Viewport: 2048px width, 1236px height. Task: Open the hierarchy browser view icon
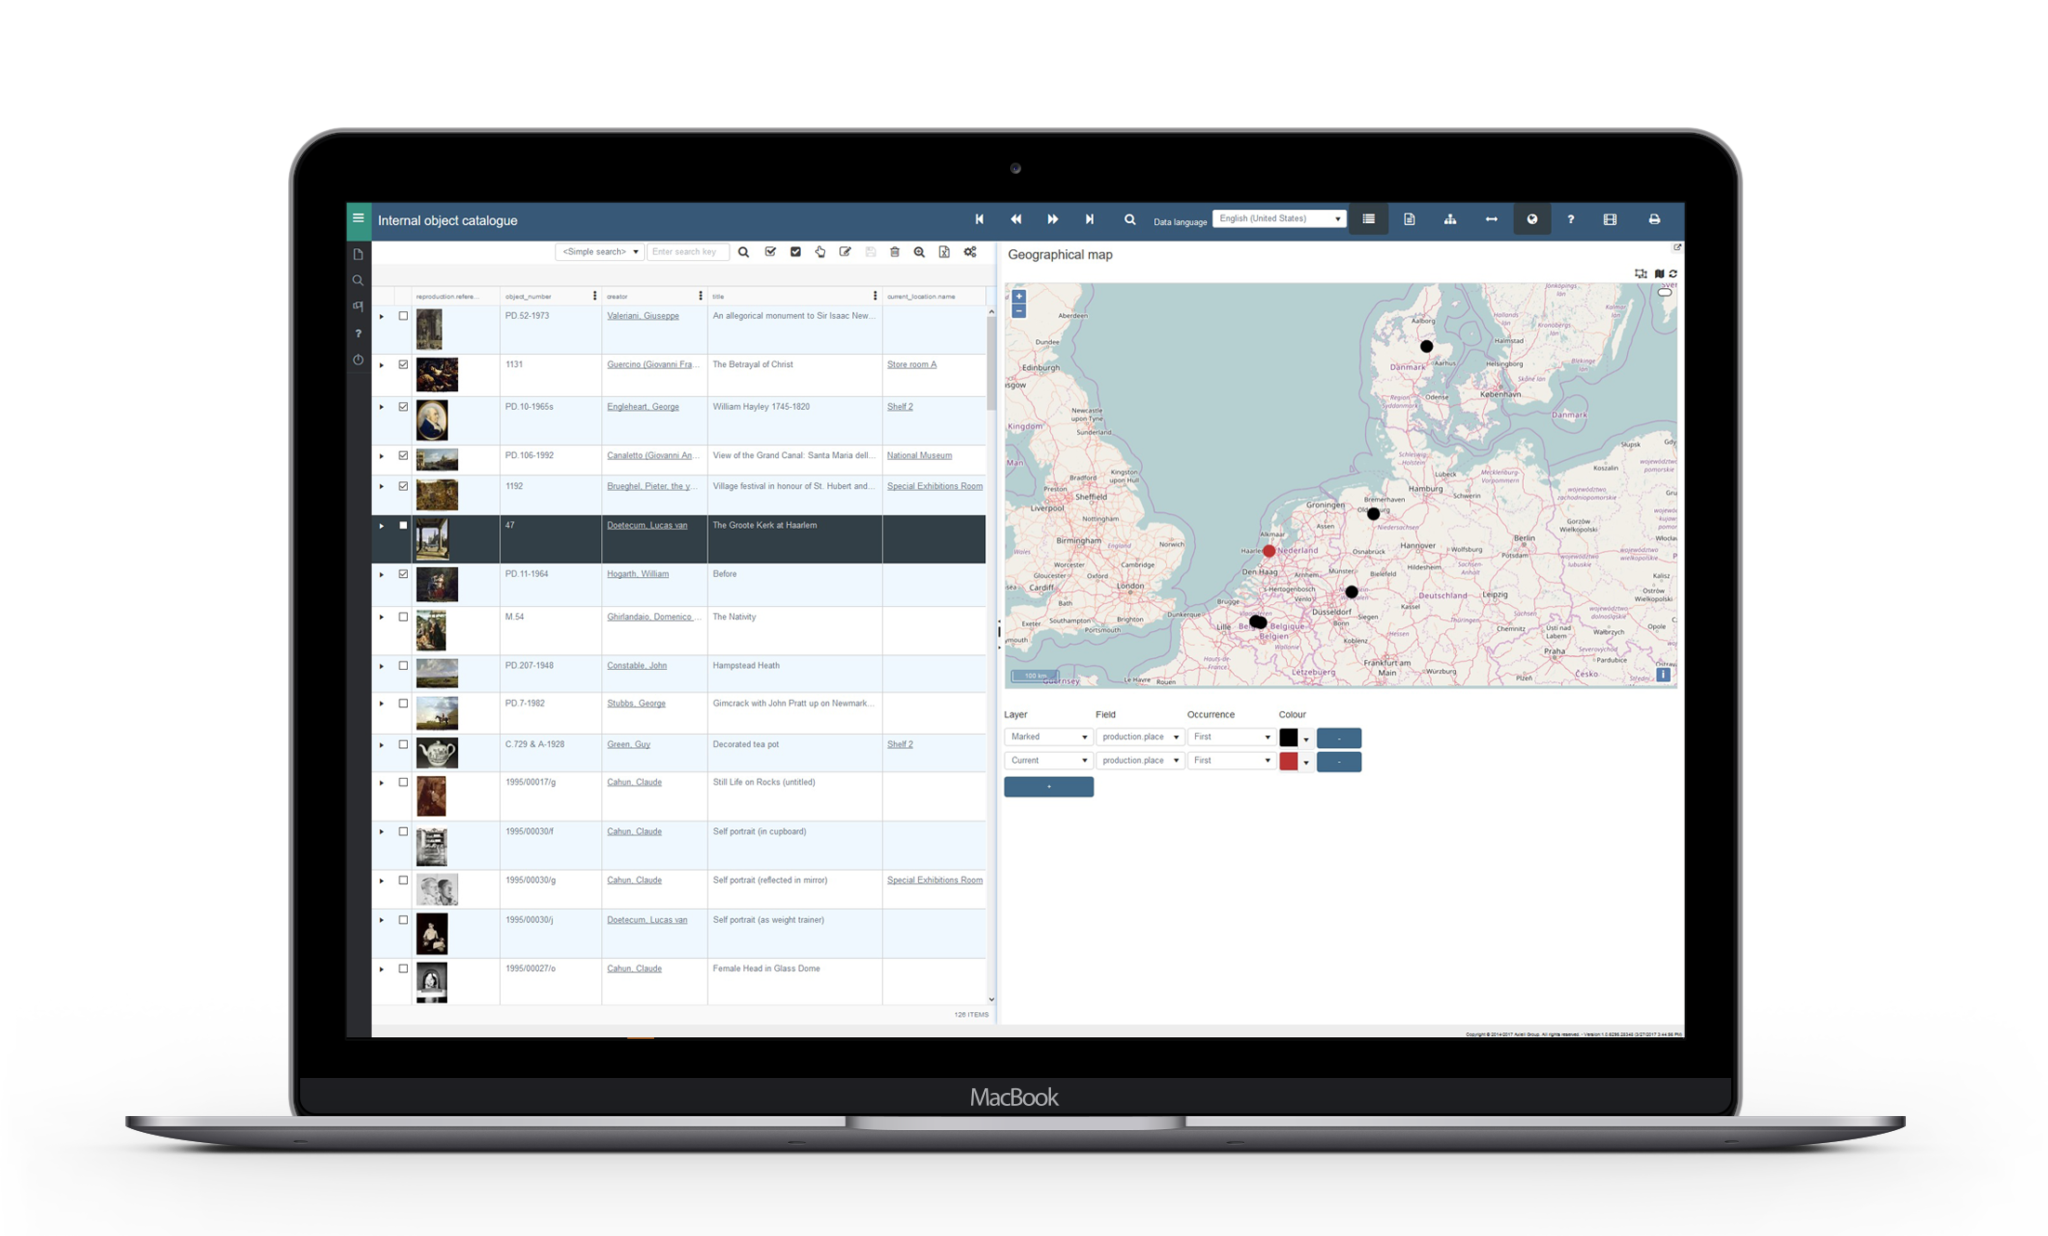click(x=1449, y=219)
